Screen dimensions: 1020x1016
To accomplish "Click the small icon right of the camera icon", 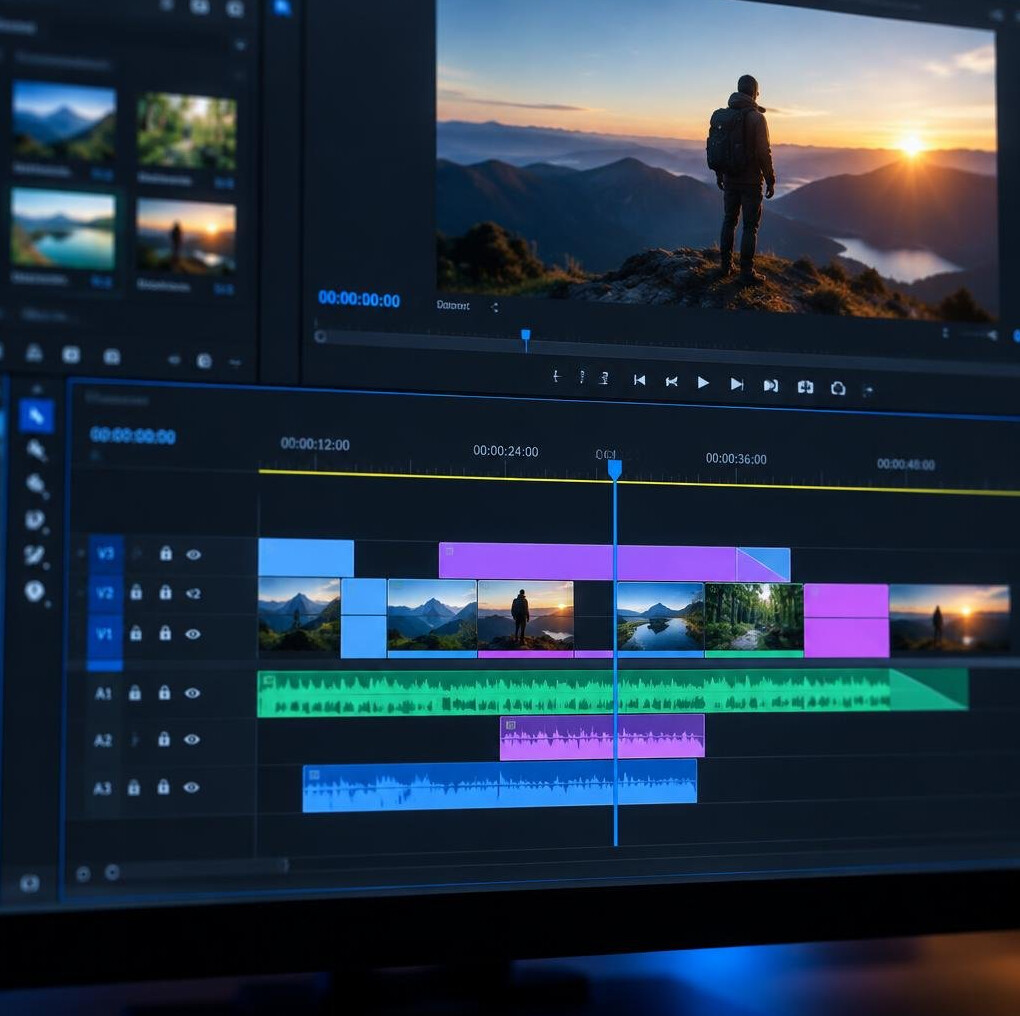I will pos(868,390).
